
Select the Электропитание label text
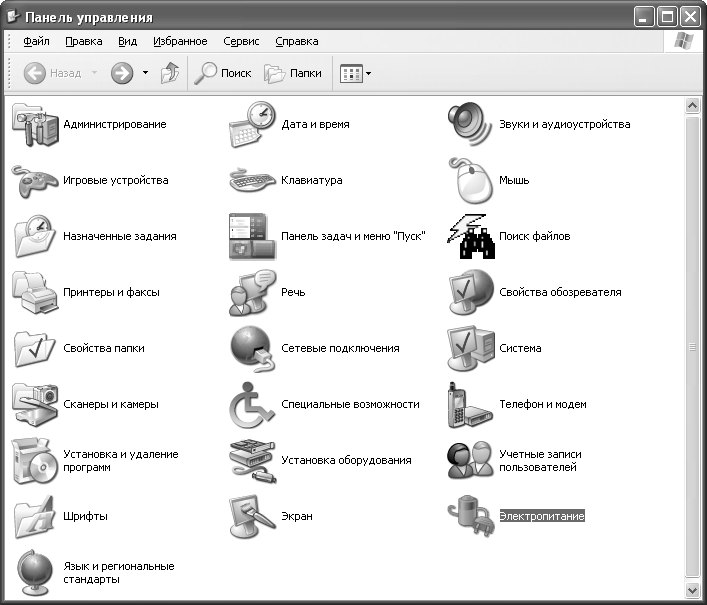pyautogui.click(x=542, y=516)
